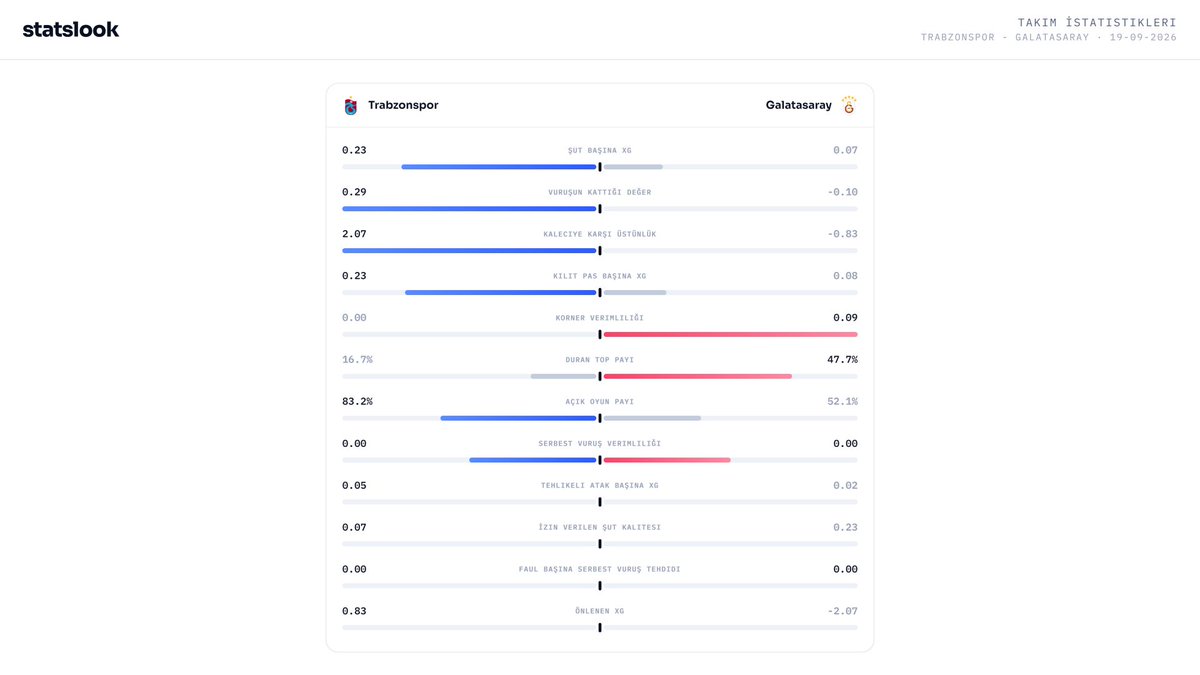Click the VURUŞUN KATTIĞI DEĞER label
The width and height of the screenshot is (1200, 675).
[x=600, y=193]
